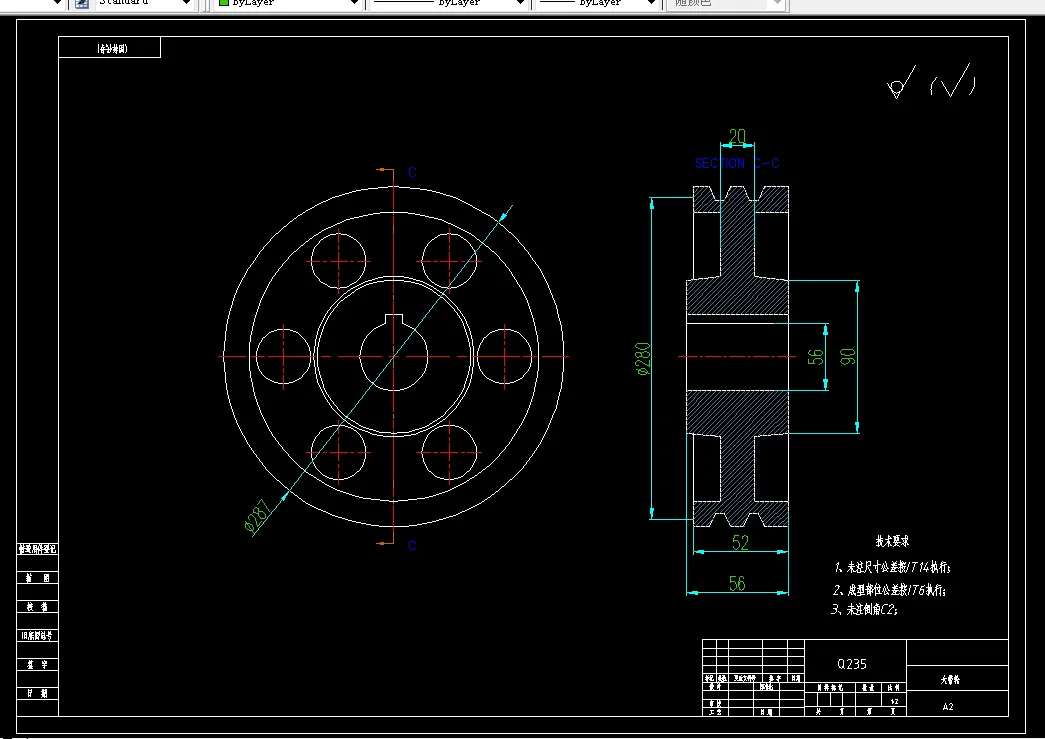Click the Q235 material text
This screenshot has width=1045, height=739.
click(x=852, y=664)
